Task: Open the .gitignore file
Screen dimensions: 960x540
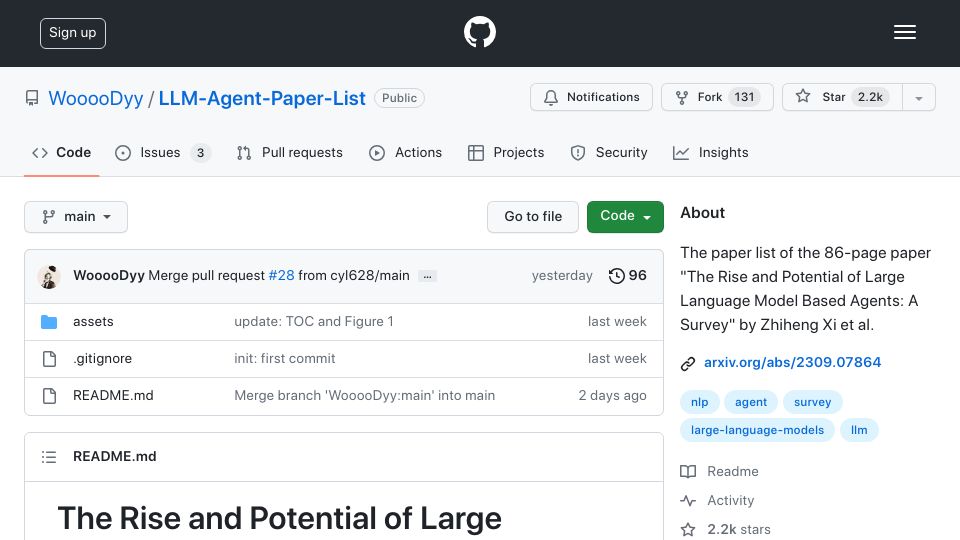Action: (102, 359)
